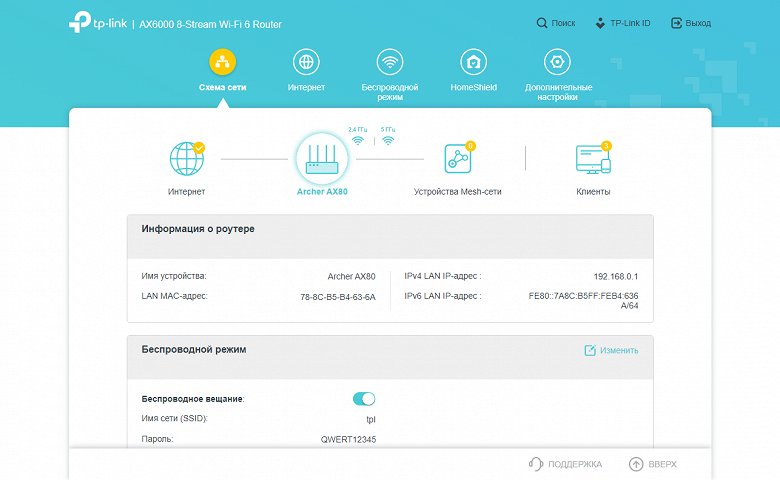Open Дополнительные настройки gear icon

coord(557,62)
